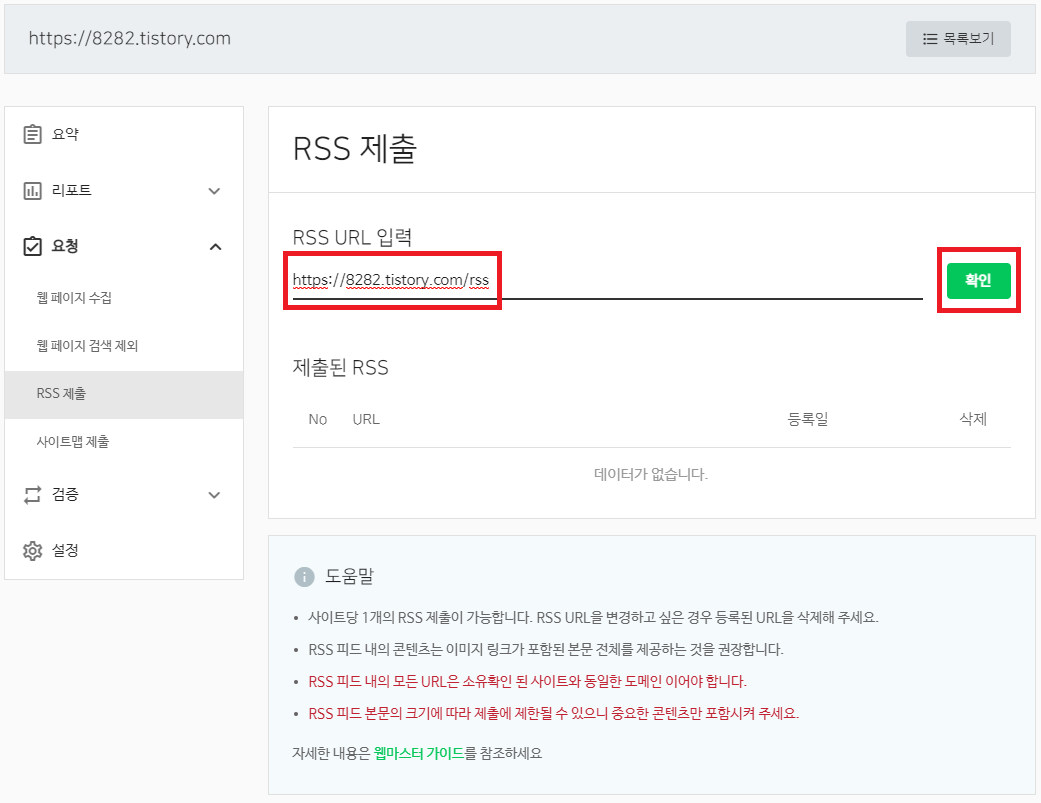
Task: Open the 웹마스터 가이드 link
Action: point(418,753)
